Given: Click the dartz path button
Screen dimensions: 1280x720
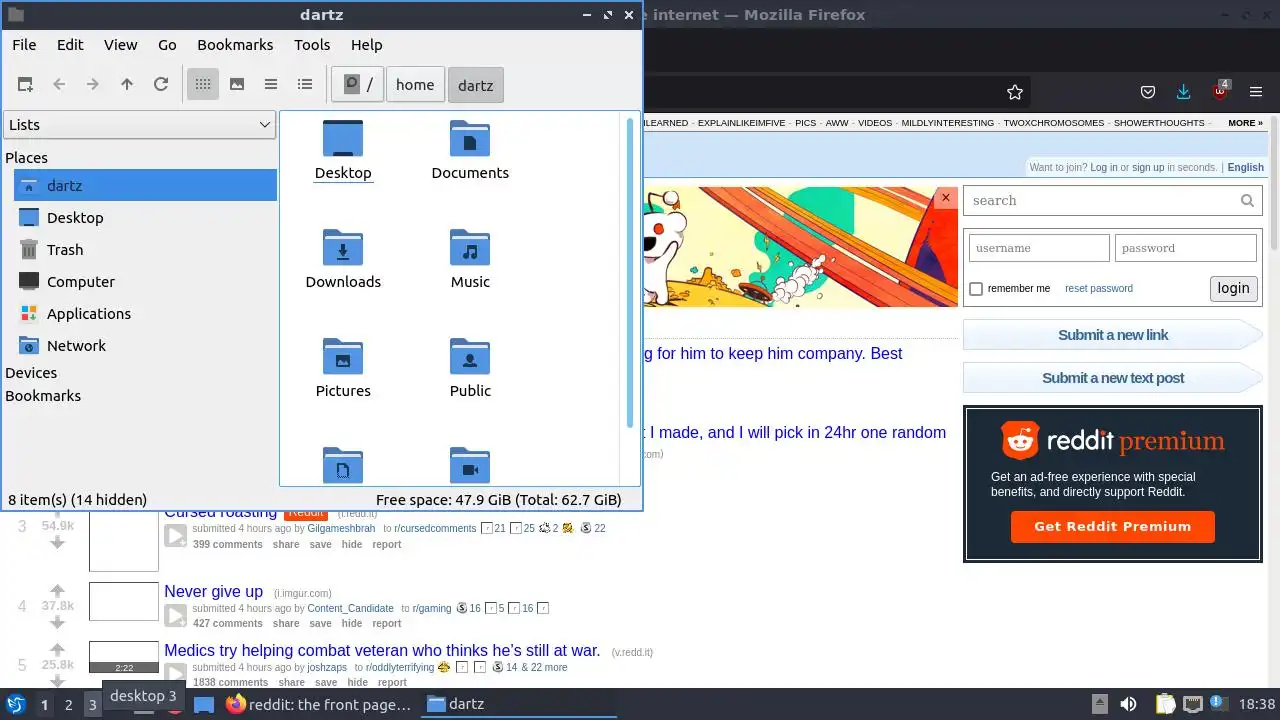Looking at the screenshot, I should 476,85.
